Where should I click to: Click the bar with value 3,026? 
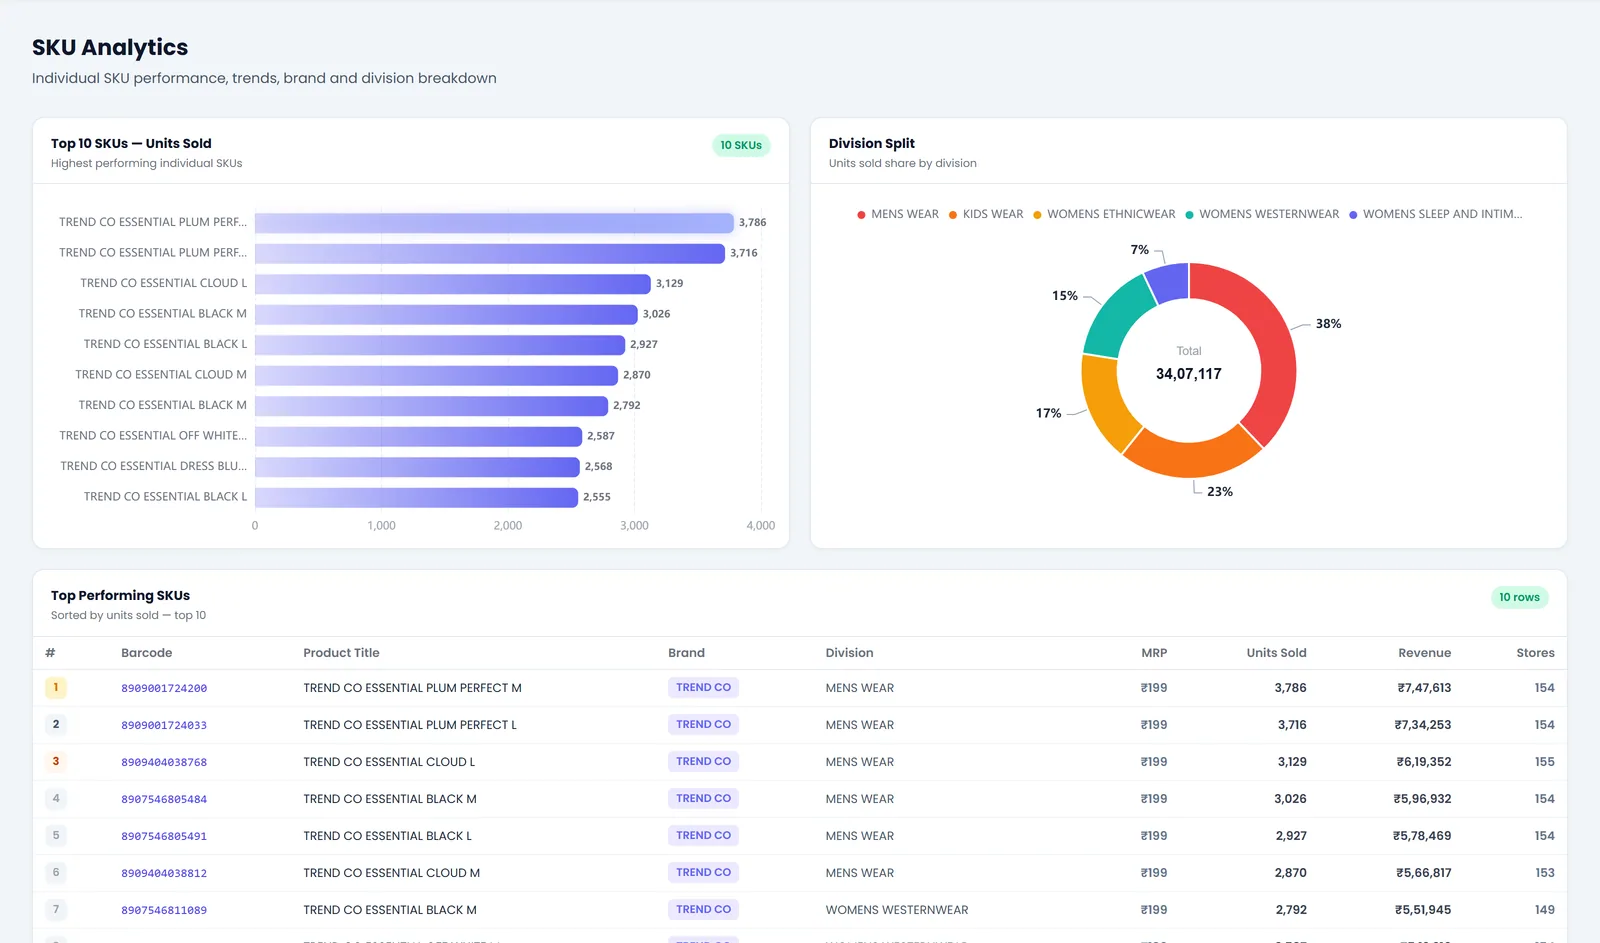[446, 314]
